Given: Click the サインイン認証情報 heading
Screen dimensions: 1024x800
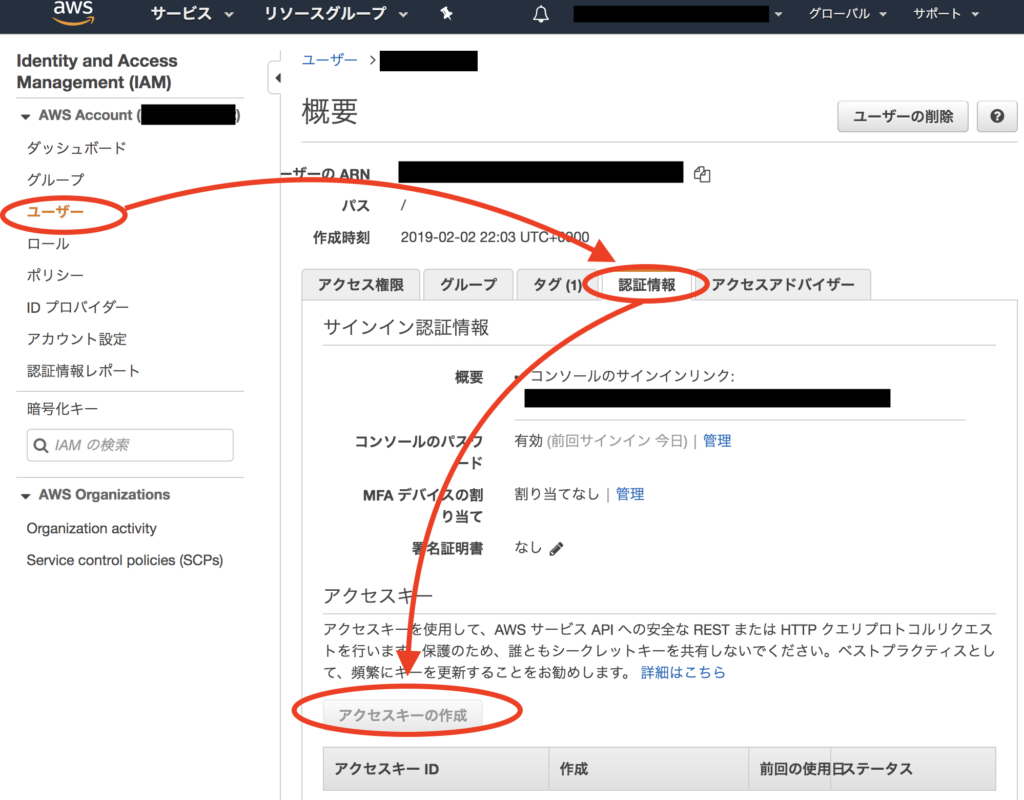Looking at the screenshot, I should pos(406,327).
